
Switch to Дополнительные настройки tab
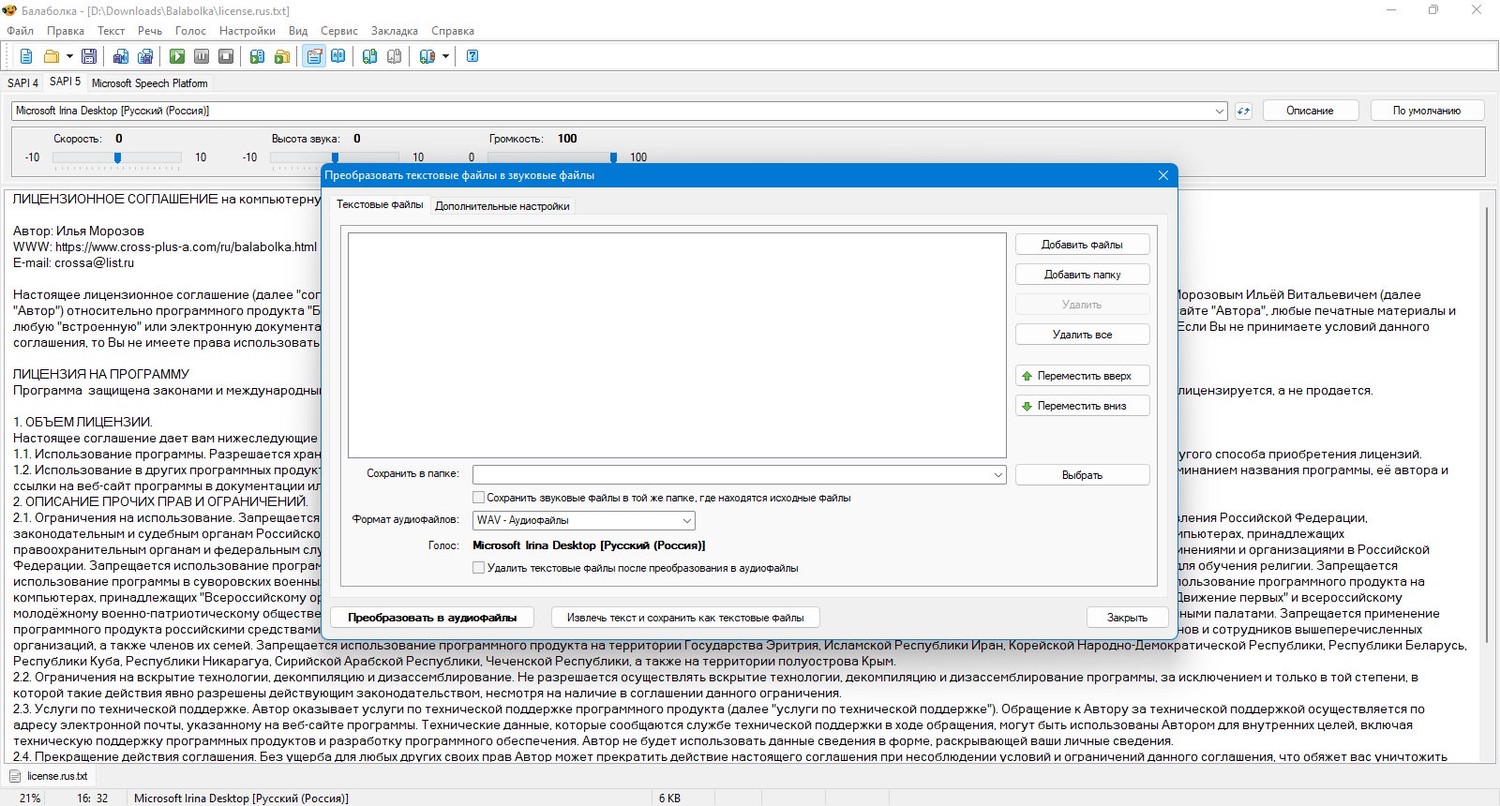pos(503,207)
